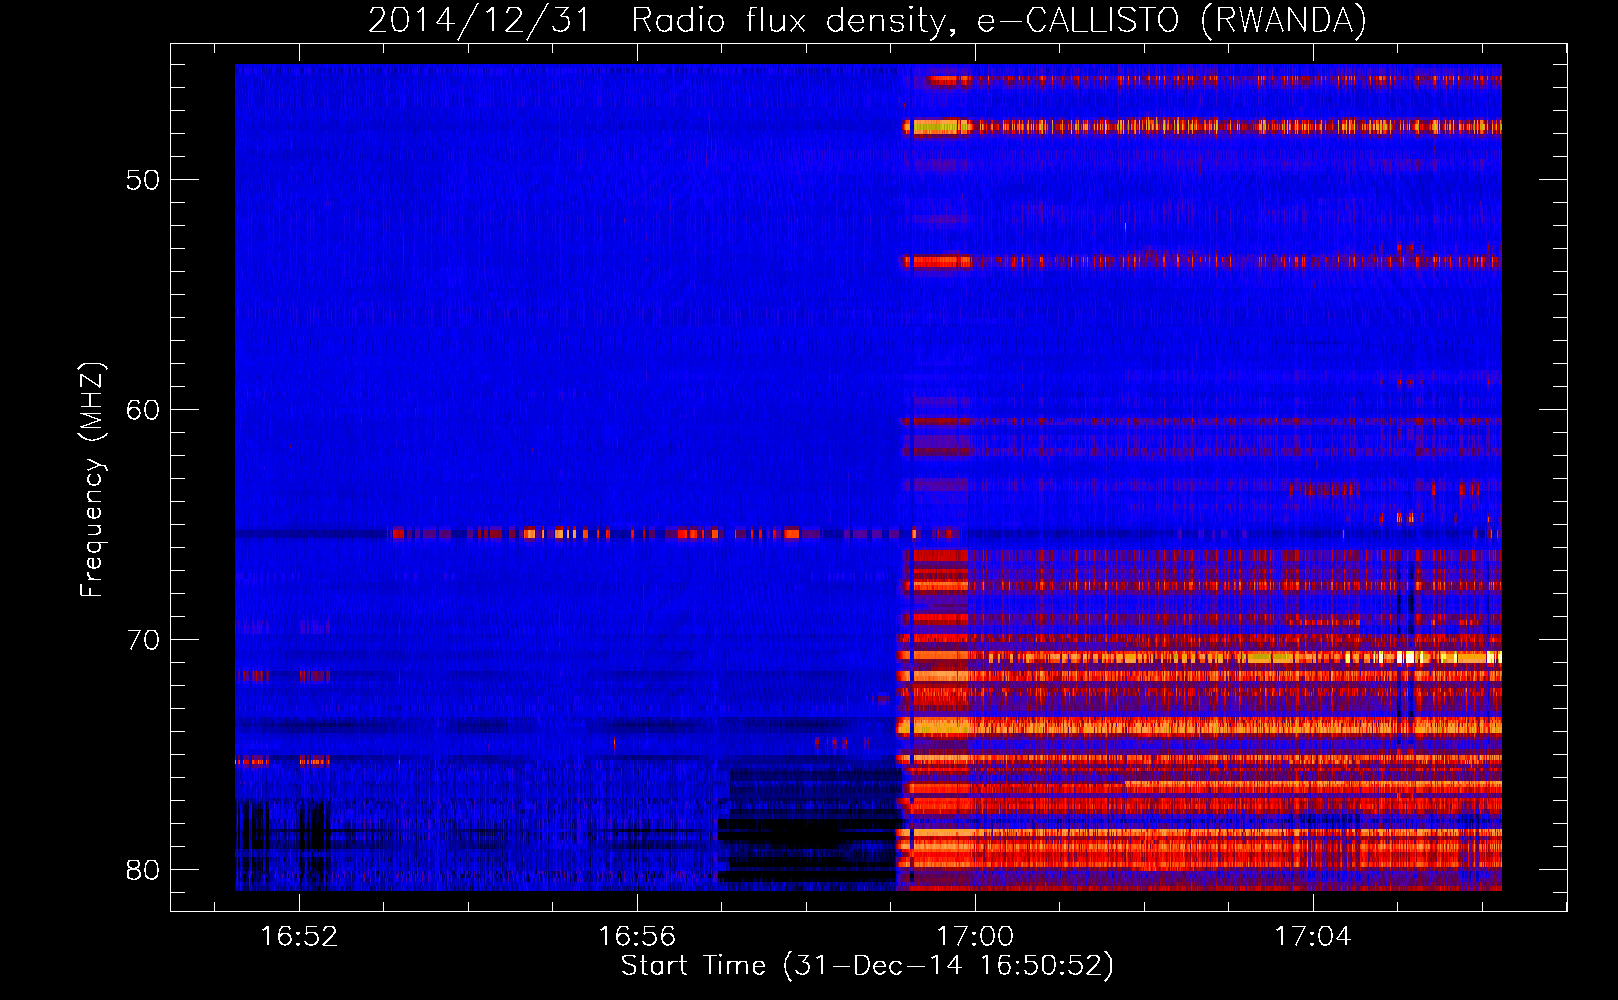Screen dimensions: 1618x1000
Task: Click the plot title 'Radio flux density, e-CALLISTO (RWANDA)'
Action: (x=999, y=20)
